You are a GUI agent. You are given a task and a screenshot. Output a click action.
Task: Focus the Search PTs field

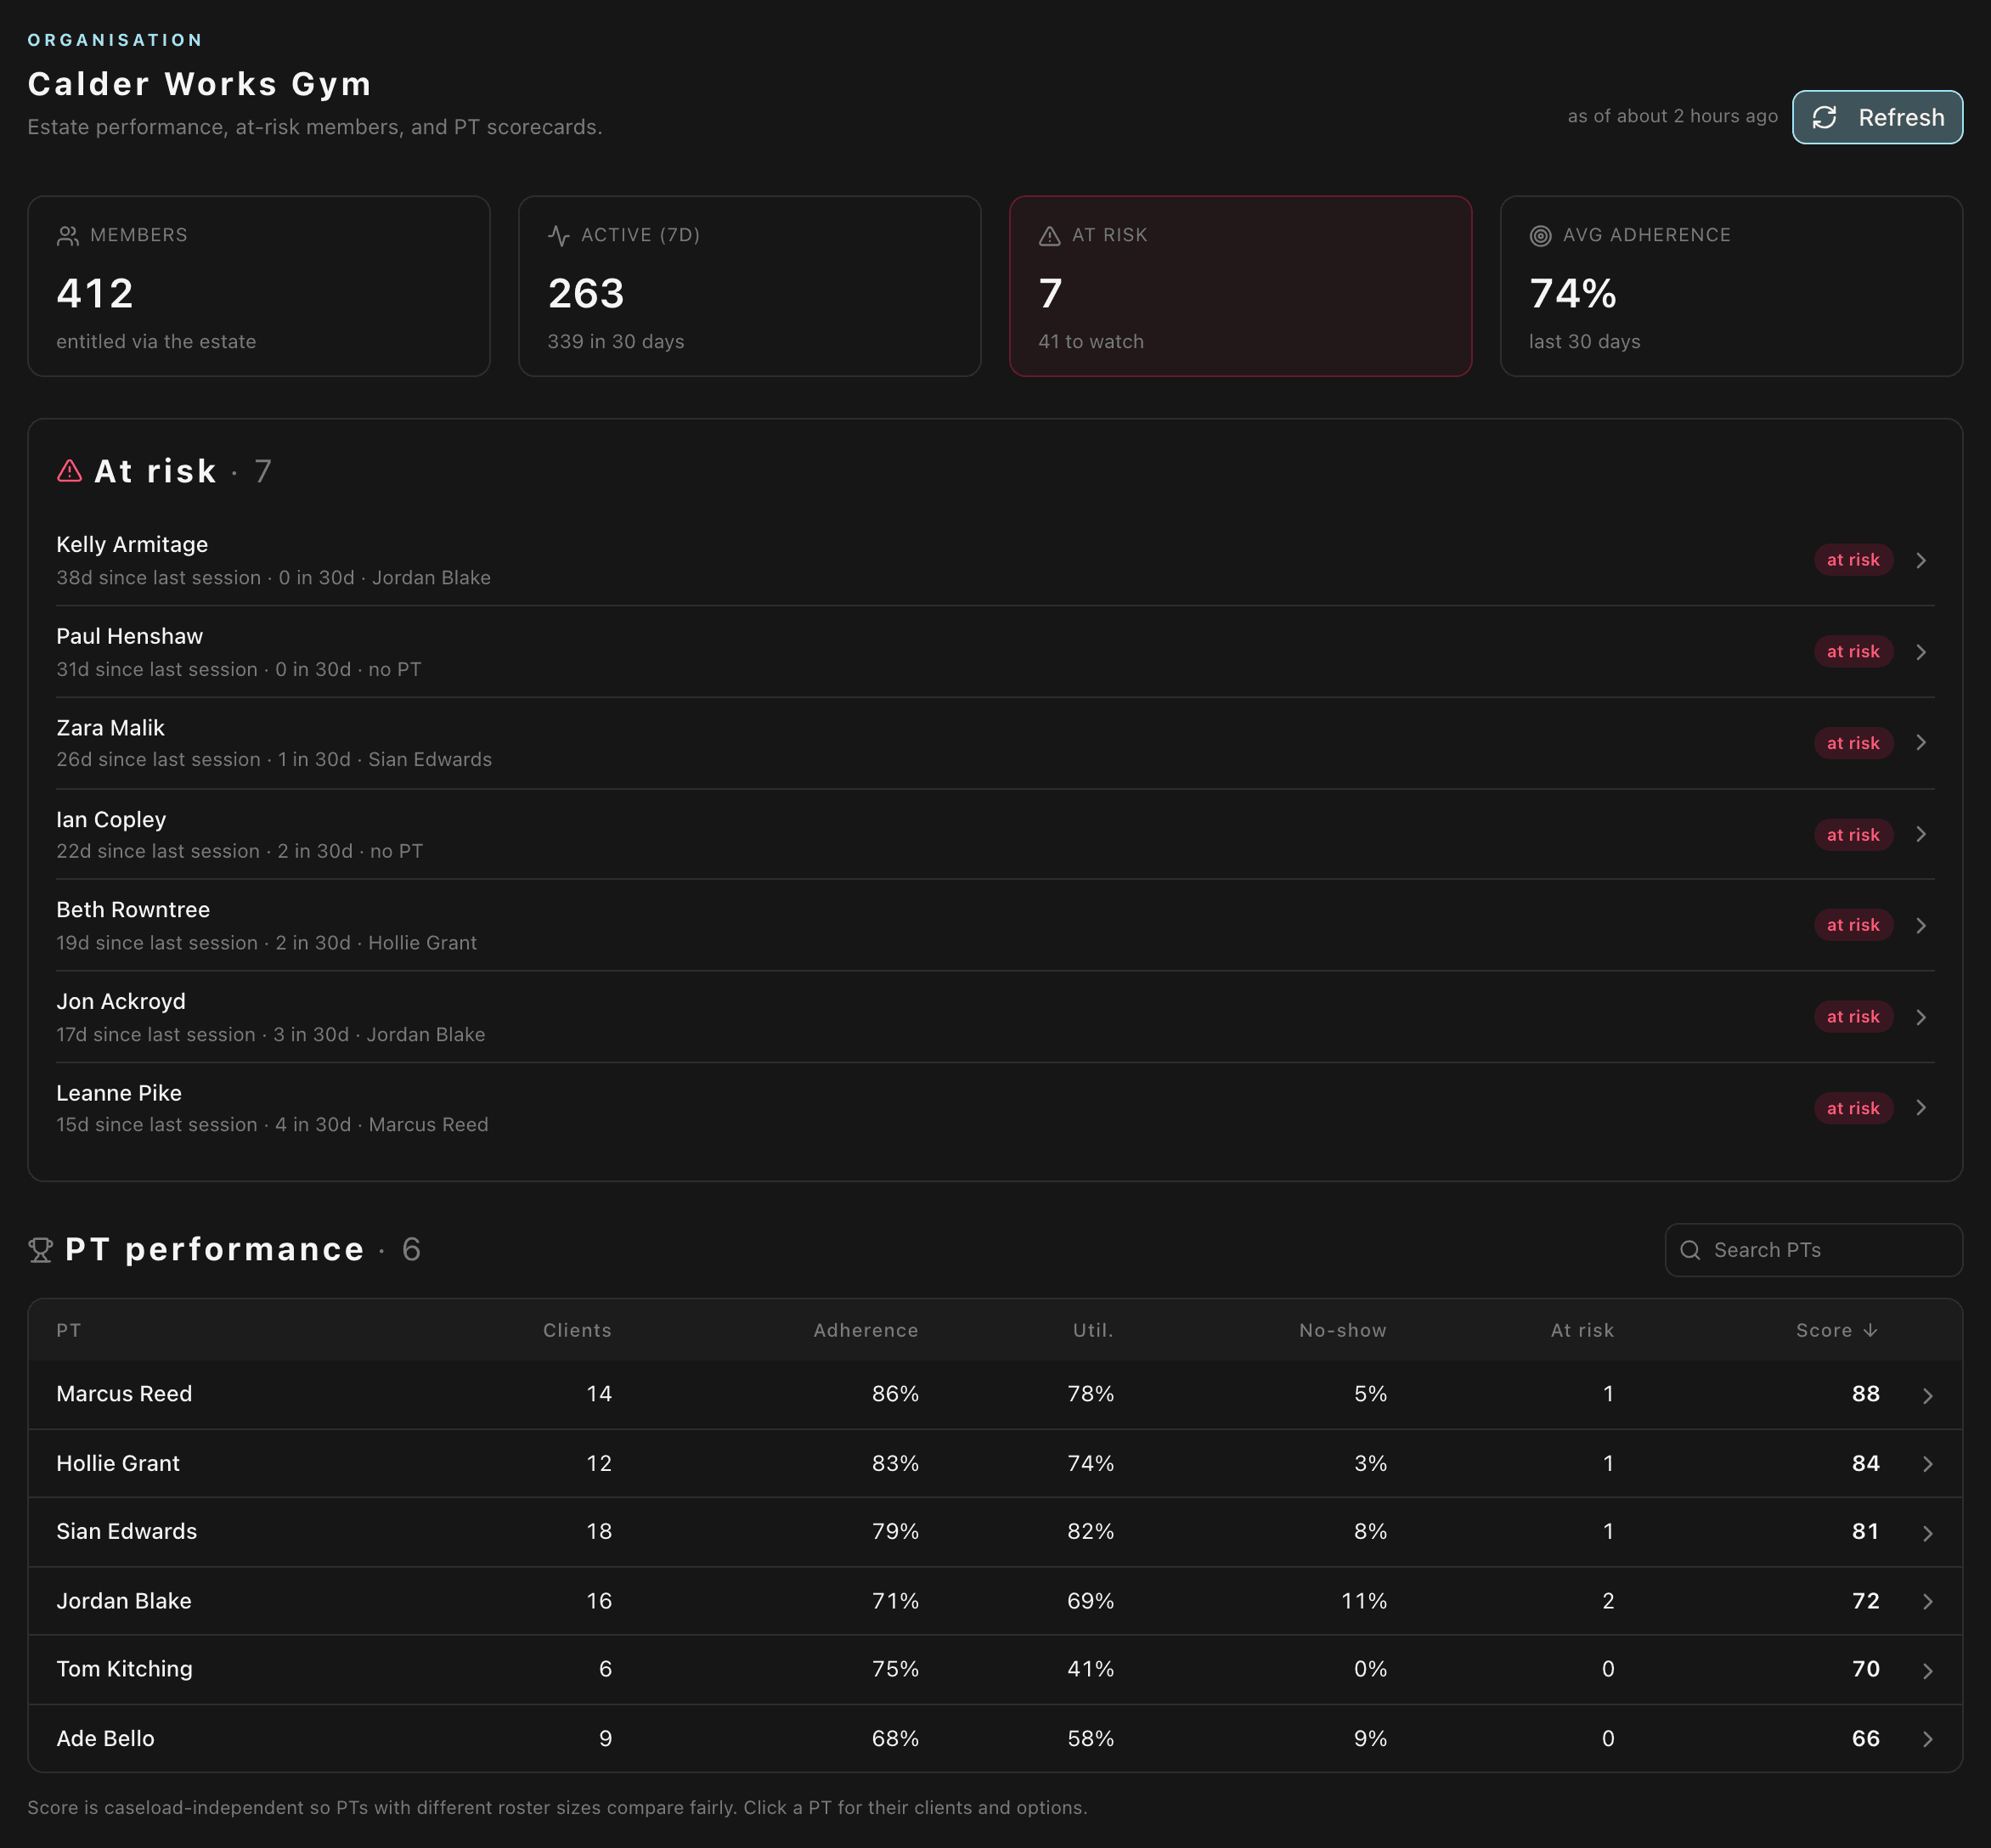point(1813,1250)
